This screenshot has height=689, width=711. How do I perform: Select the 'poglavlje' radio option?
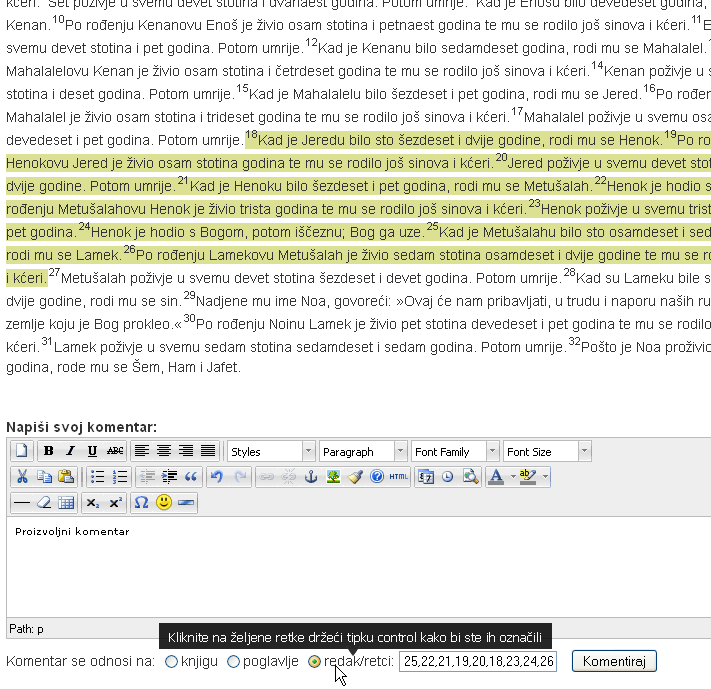[233, 661]
